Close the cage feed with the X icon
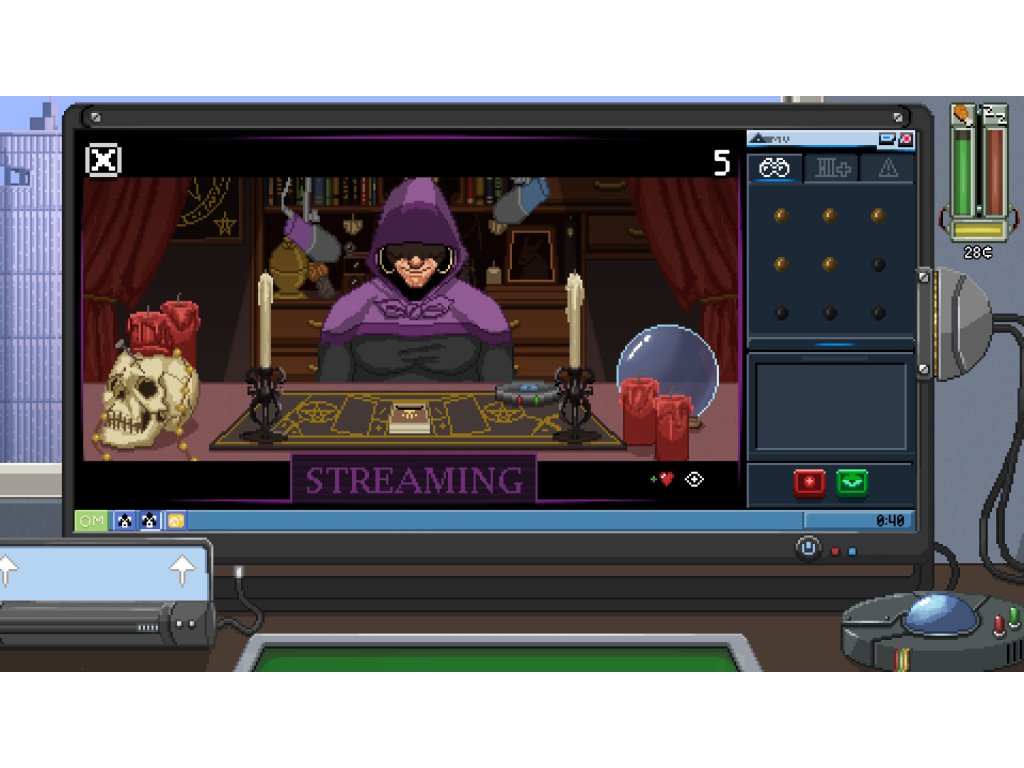This screenshot has height=768, width=1024. [103, 160]
